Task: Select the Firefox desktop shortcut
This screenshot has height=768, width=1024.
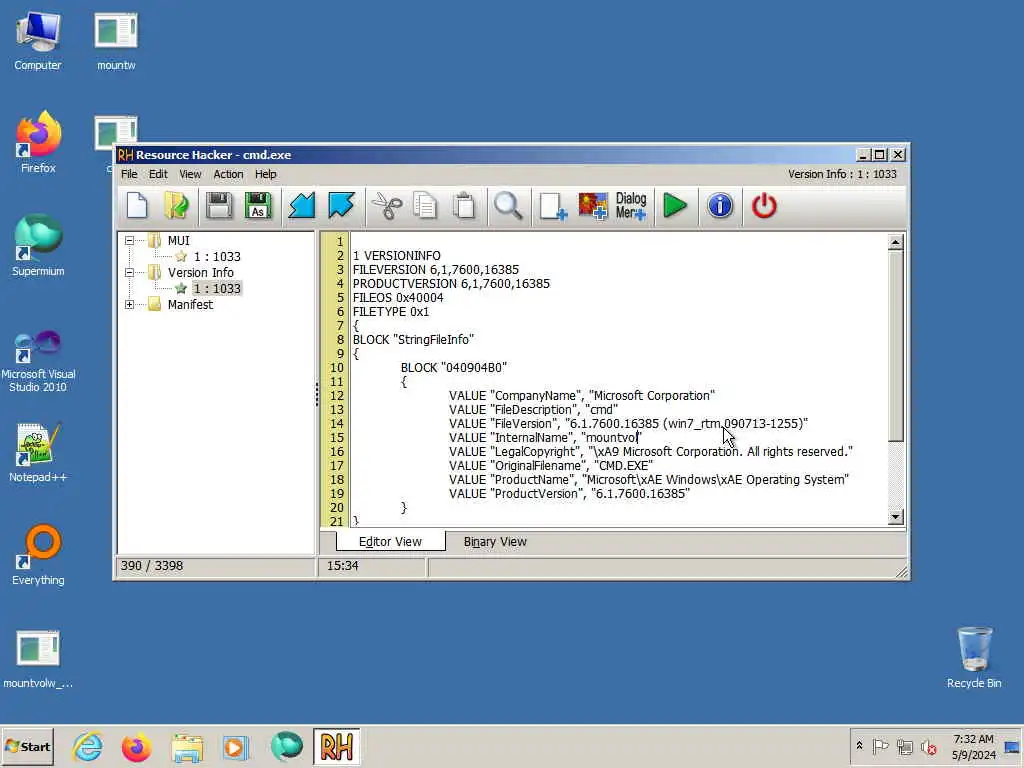Action: [38, 142]
